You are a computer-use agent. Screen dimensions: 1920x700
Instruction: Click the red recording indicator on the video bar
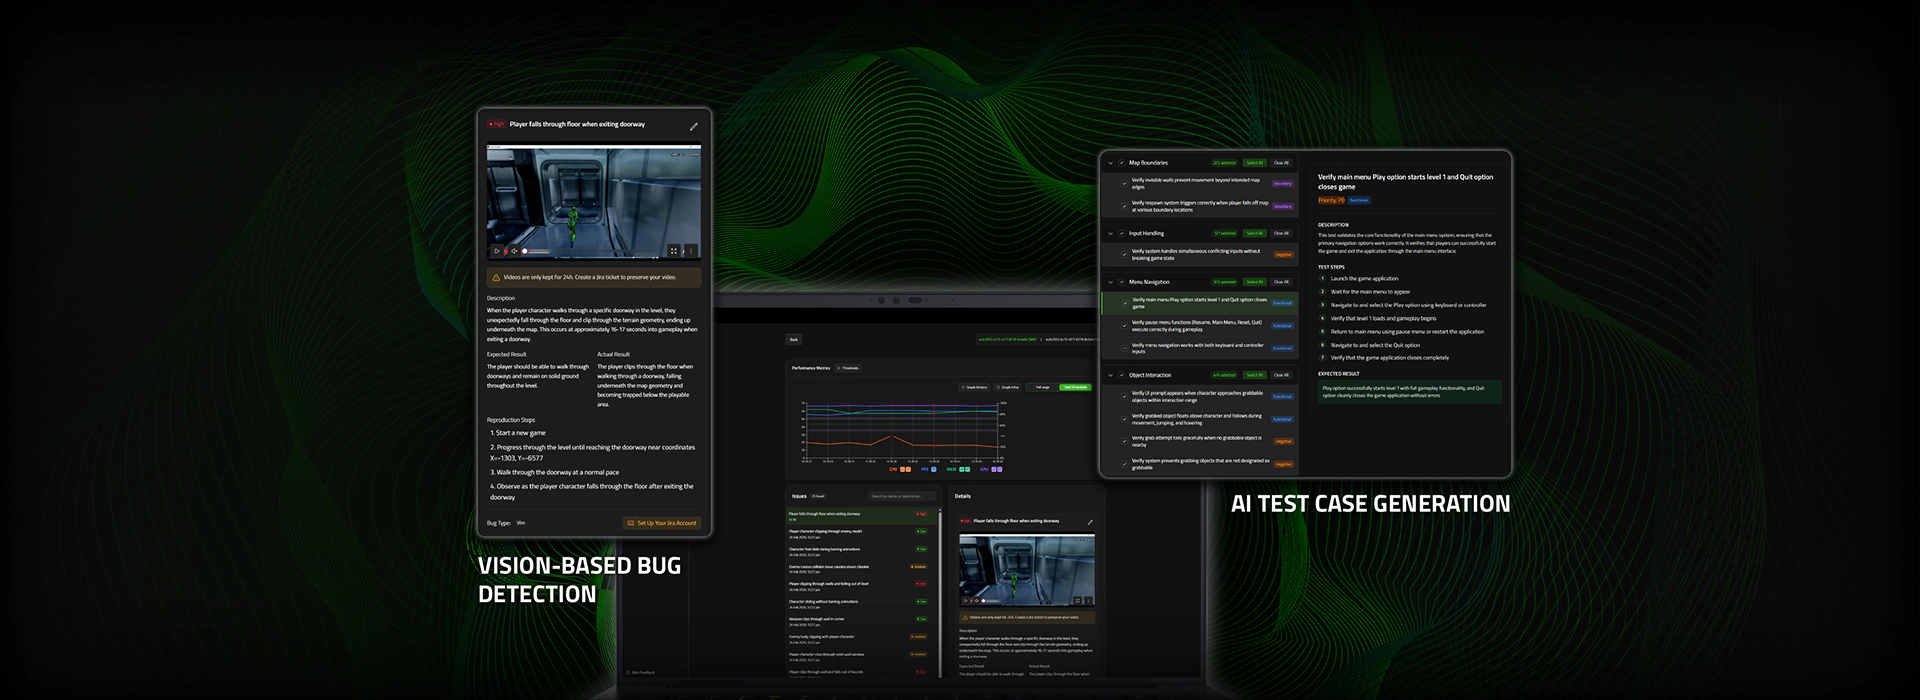pyautogui.click(x=505, y=251)
